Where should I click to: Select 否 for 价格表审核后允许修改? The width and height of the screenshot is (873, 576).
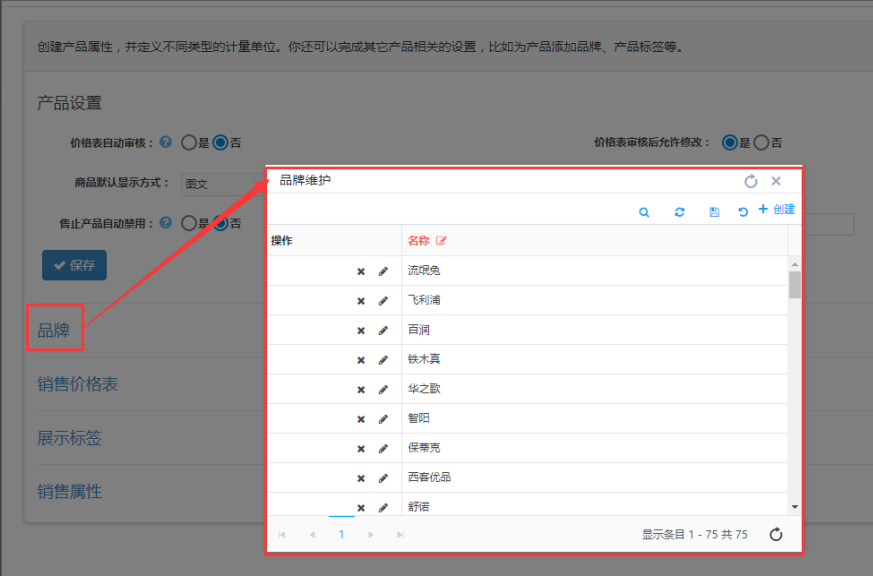761,143
